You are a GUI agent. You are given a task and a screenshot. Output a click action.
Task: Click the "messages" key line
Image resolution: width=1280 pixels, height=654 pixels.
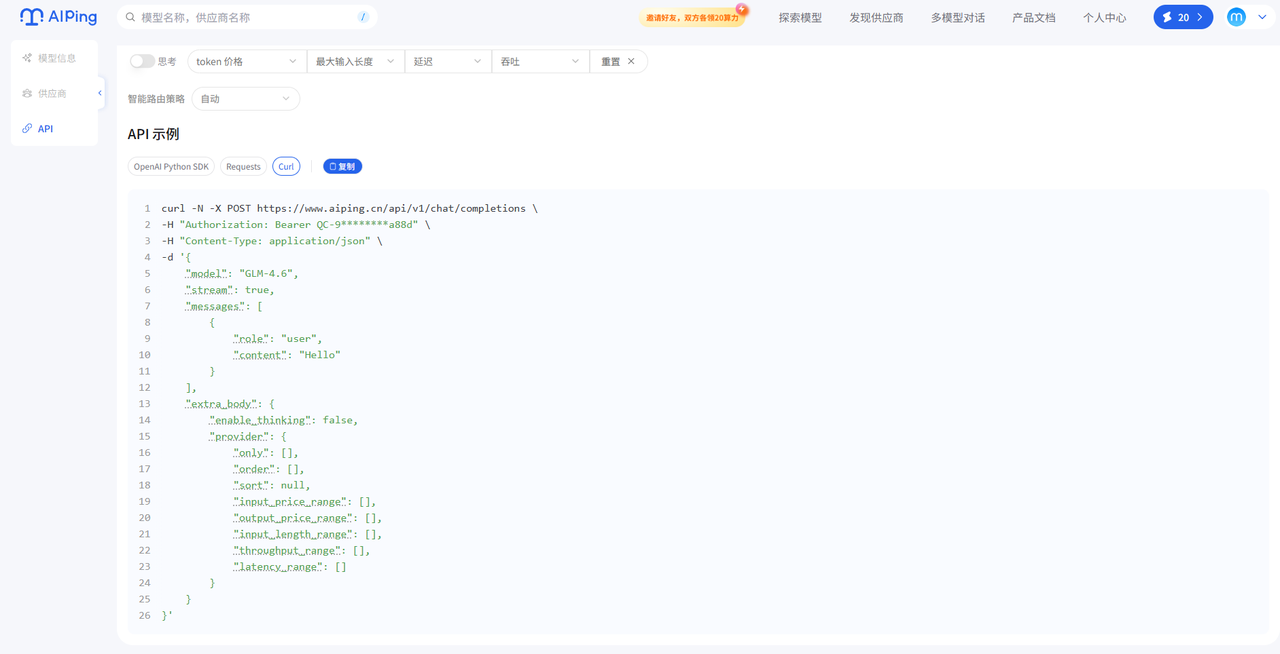(224, 306)
